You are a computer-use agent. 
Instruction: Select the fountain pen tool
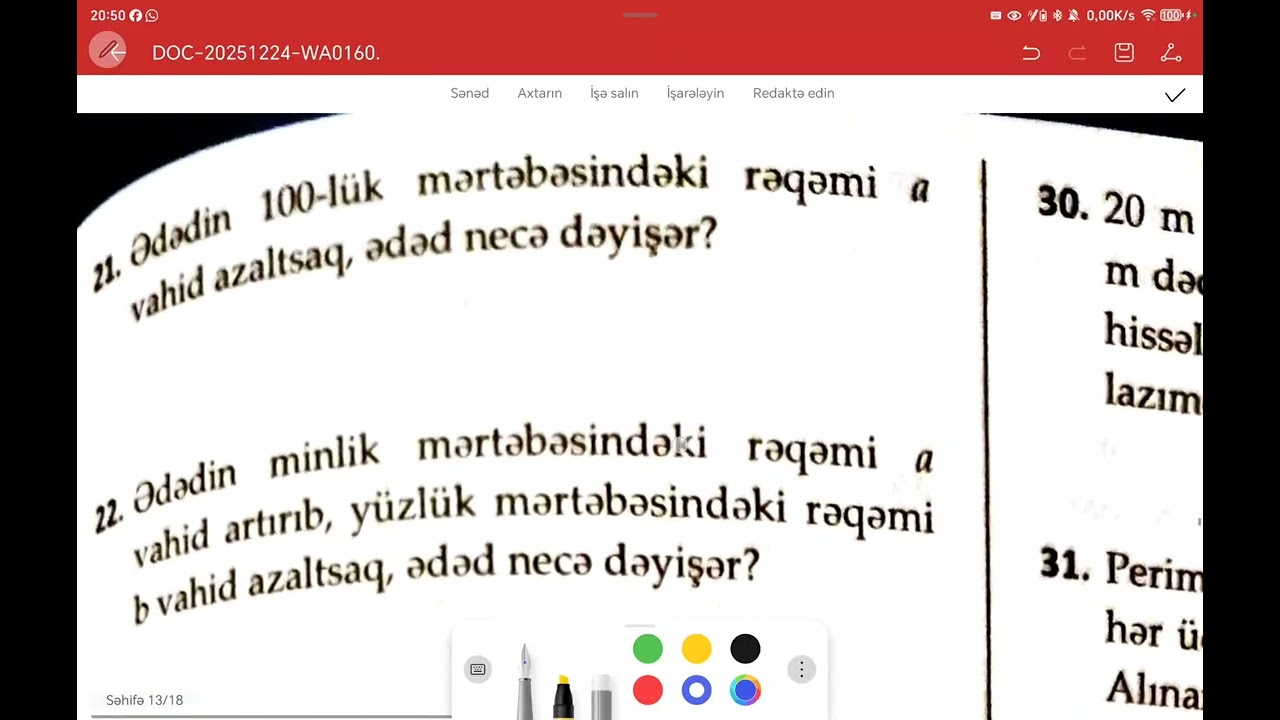point(525,683)
